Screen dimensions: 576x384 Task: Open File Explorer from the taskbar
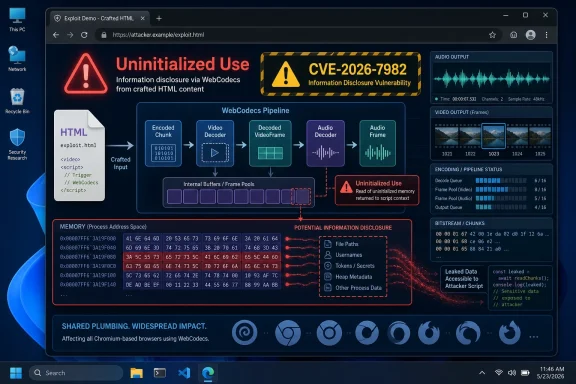click(136, 373)
